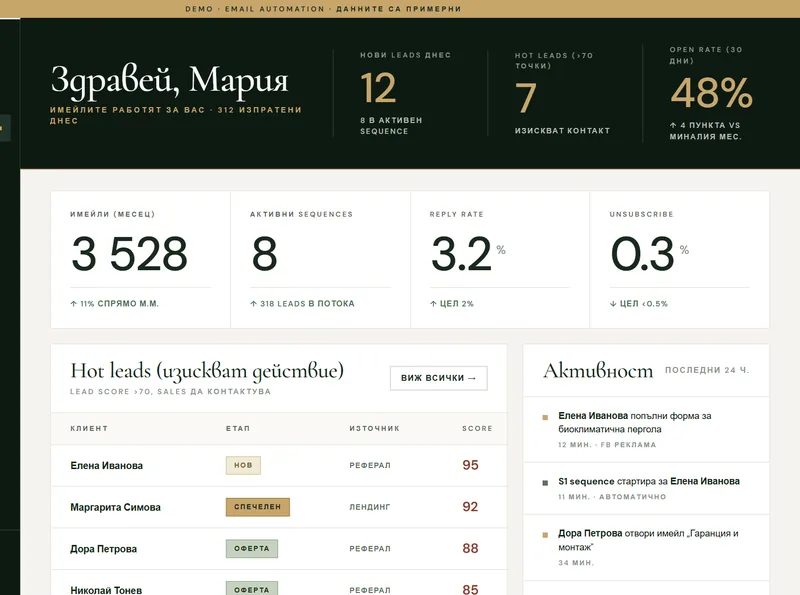Open the АКТИВНИ SEQUENCES card value 8

(320, 260)
